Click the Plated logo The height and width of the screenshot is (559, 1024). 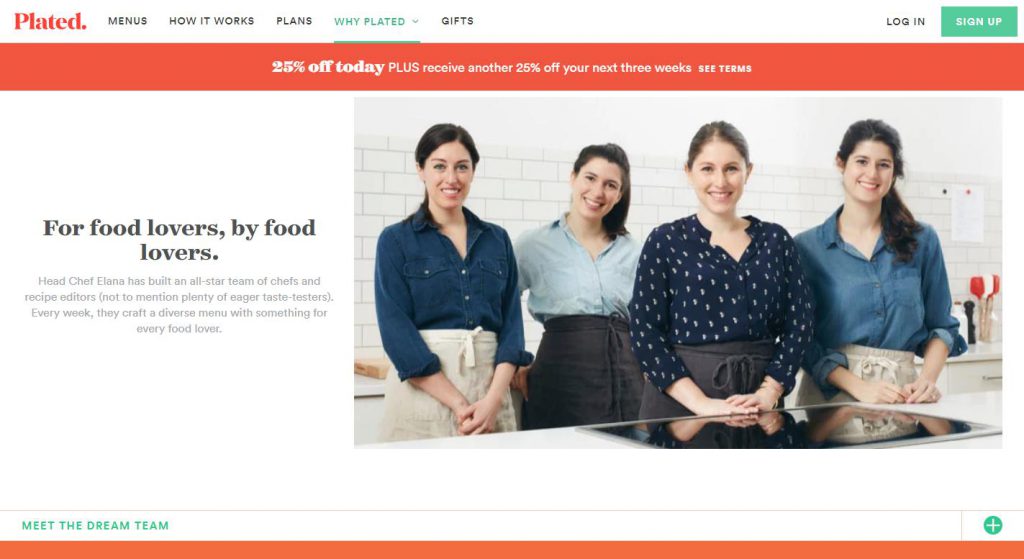(x=50, y=21)
